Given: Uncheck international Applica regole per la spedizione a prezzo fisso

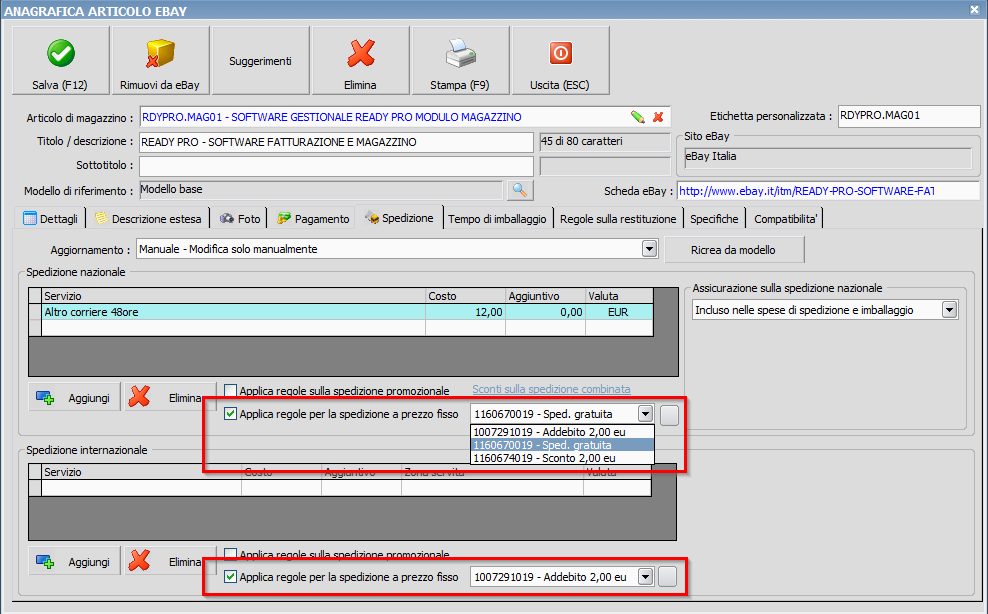Looking at the screenshot, I should tap(231, 577).
